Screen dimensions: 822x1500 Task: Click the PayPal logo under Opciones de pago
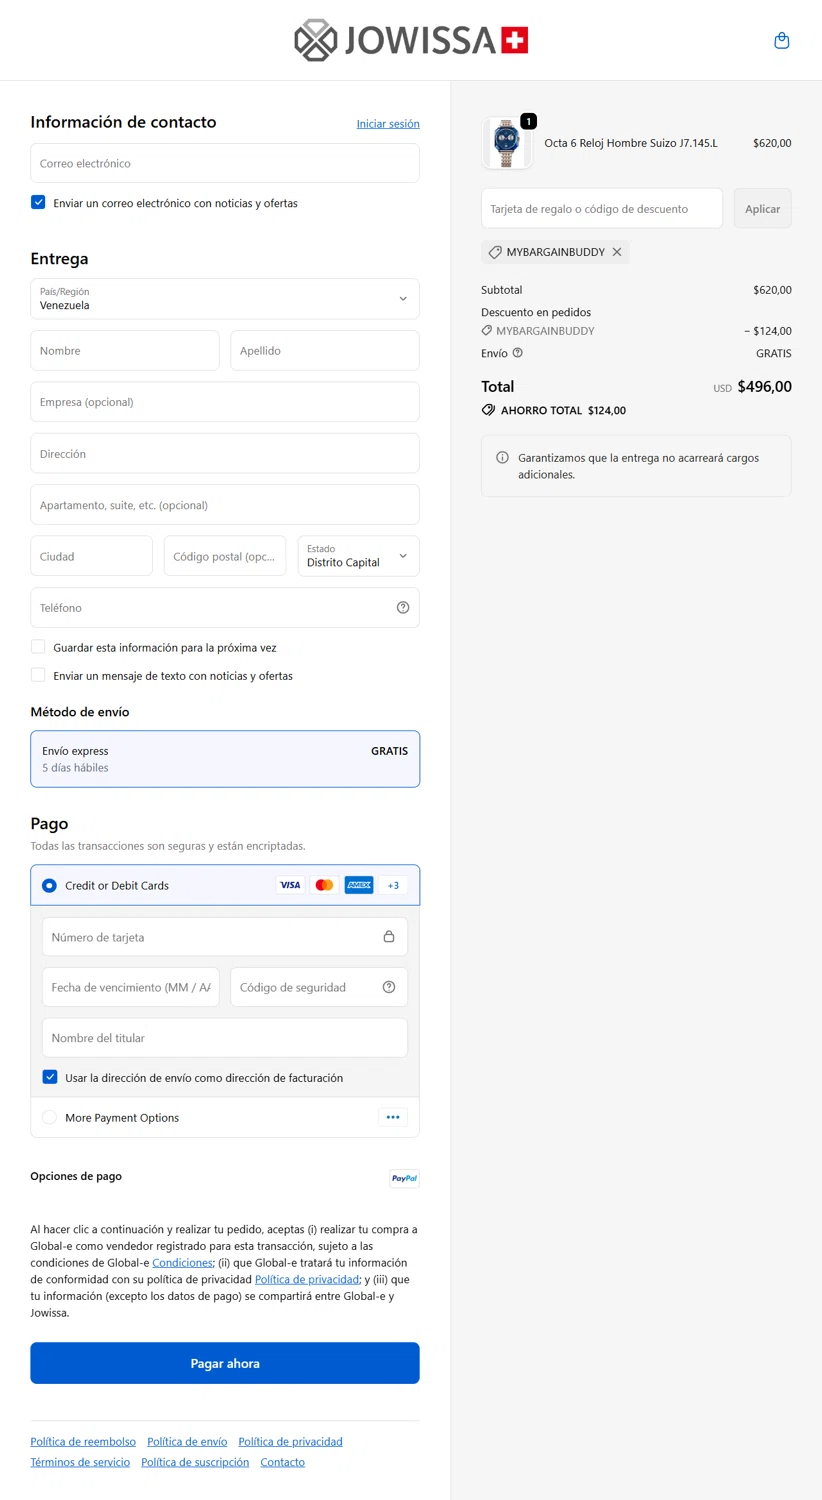point(404,1178)
